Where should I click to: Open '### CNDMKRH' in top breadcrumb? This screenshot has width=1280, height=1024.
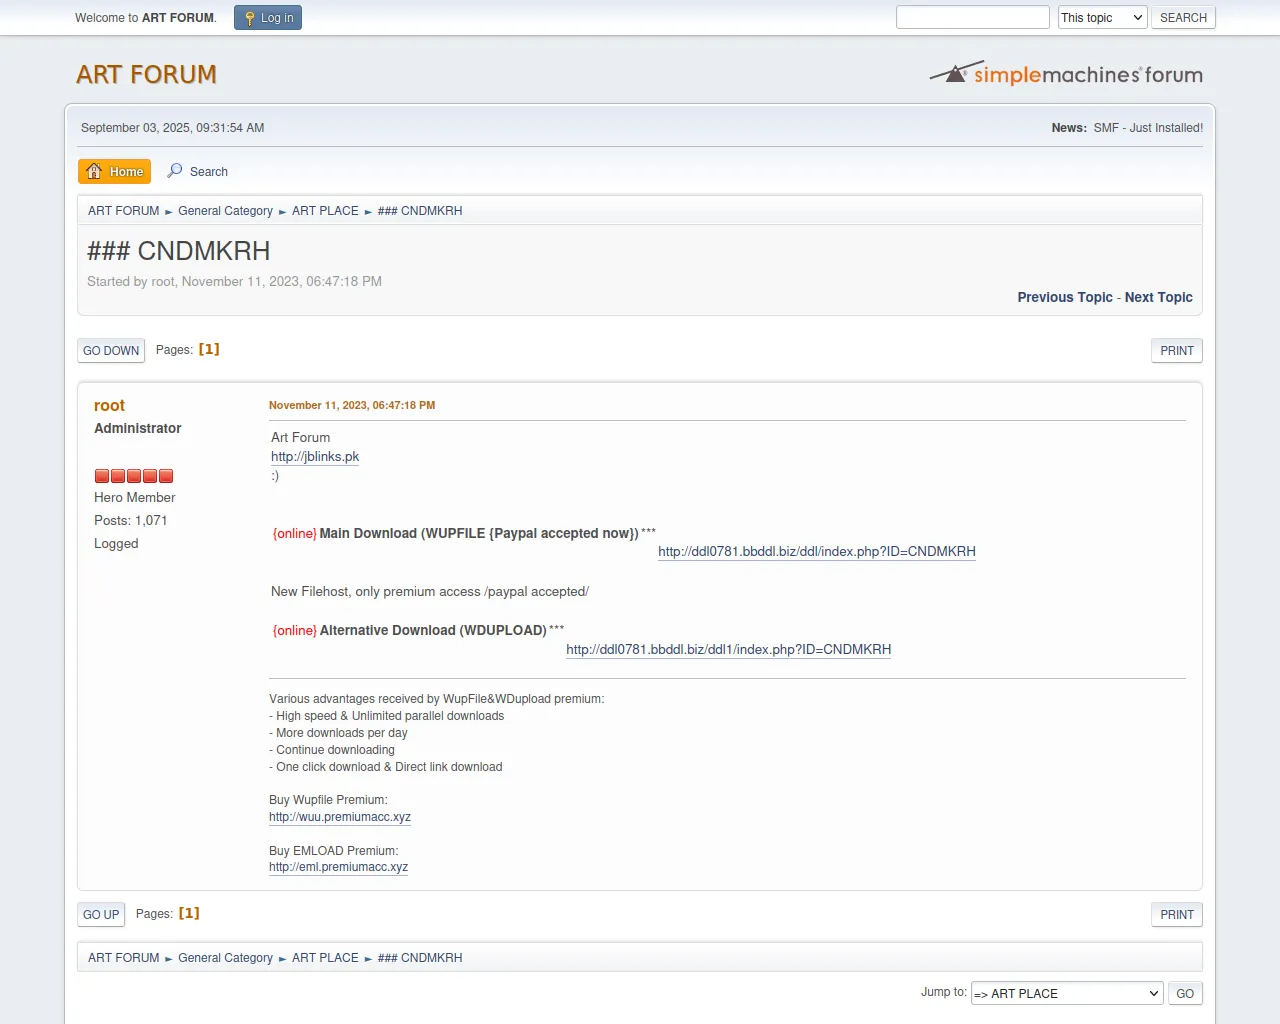point(420,211)
